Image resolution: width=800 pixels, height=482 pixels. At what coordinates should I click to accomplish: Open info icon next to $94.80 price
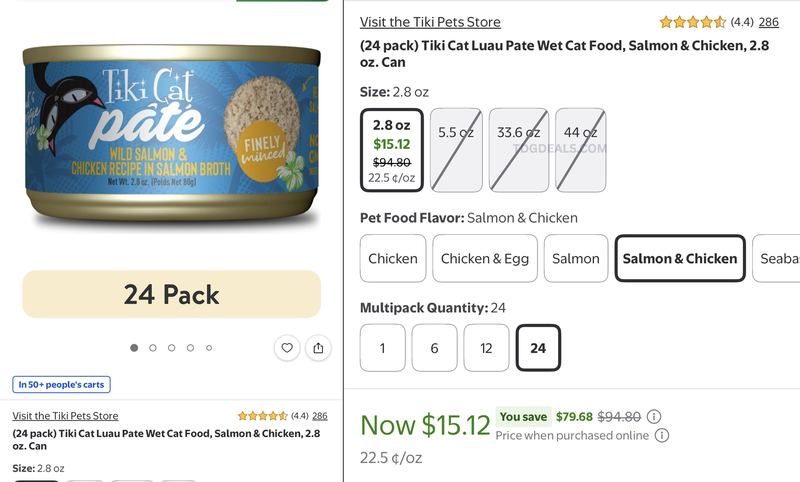654,417
